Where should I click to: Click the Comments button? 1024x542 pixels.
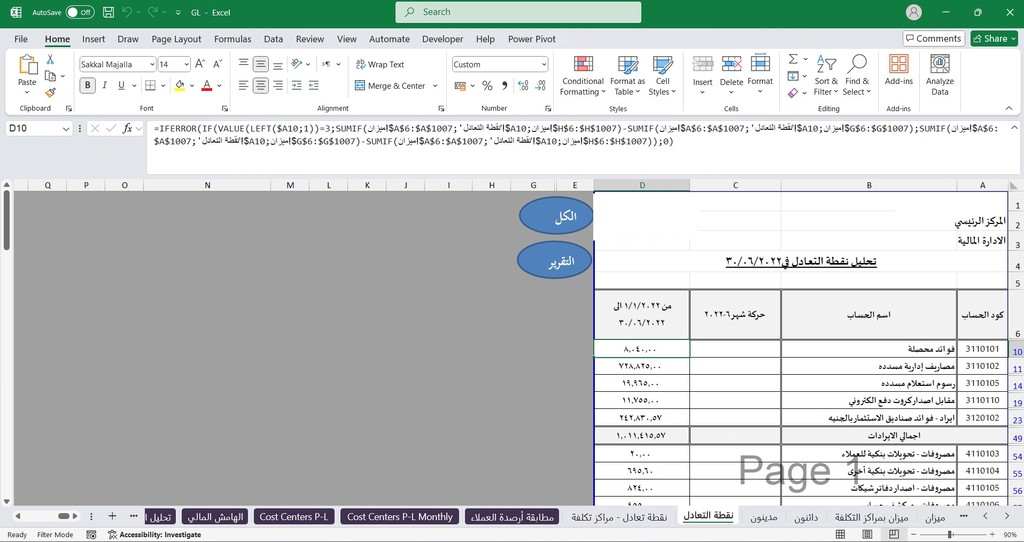click(x=933, y=39)
